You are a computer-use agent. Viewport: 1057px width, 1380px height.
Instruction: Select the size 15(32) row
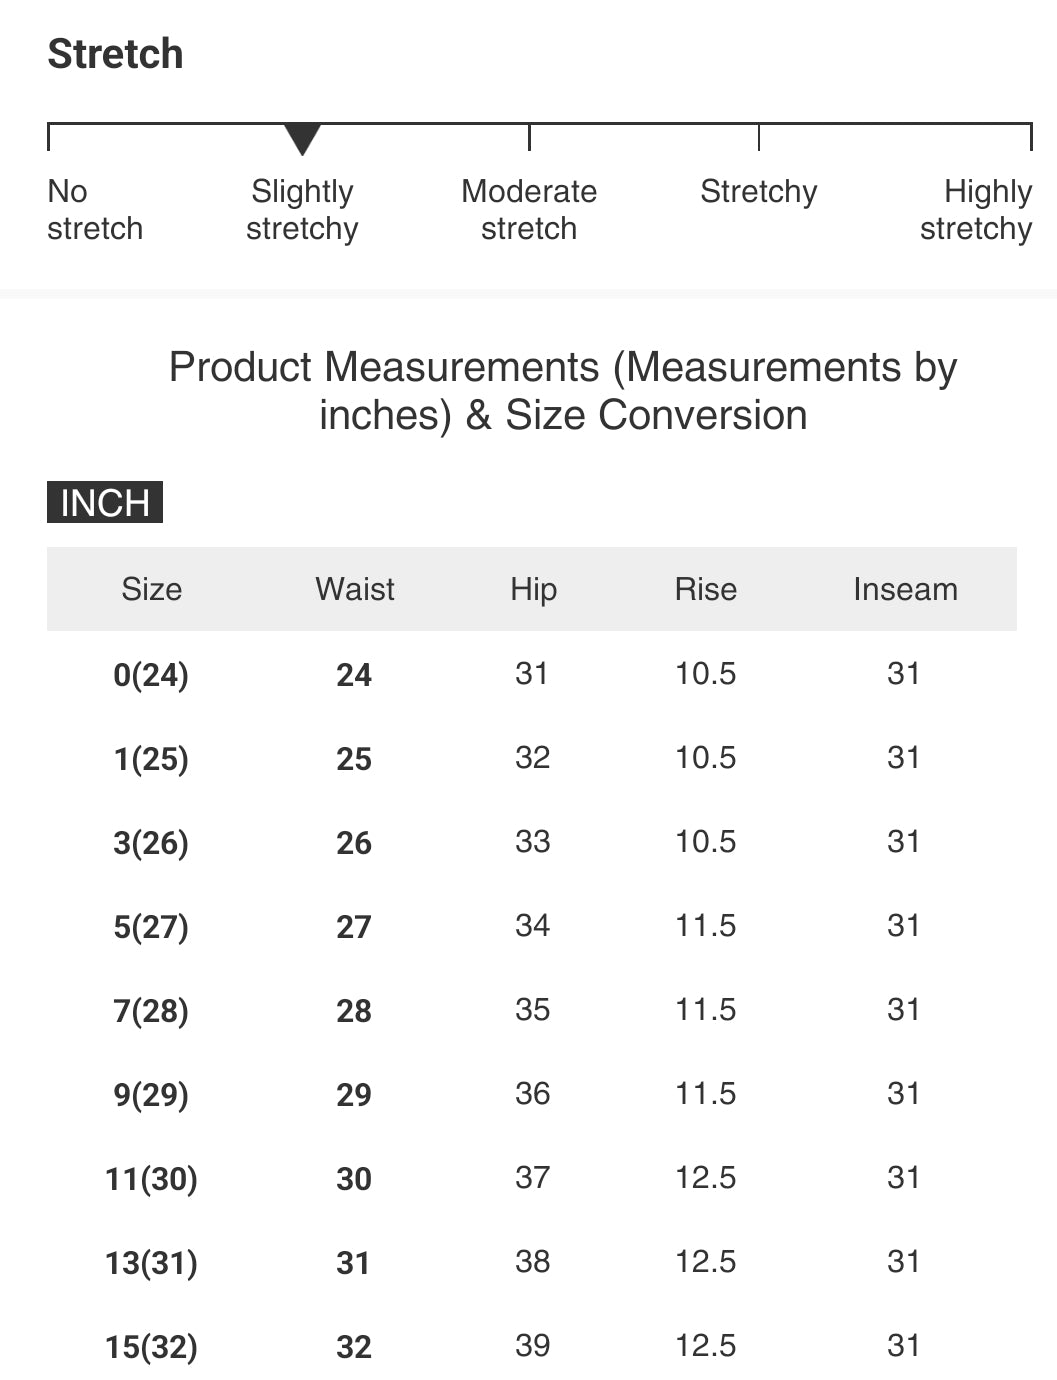click(x=532, y=1346)
